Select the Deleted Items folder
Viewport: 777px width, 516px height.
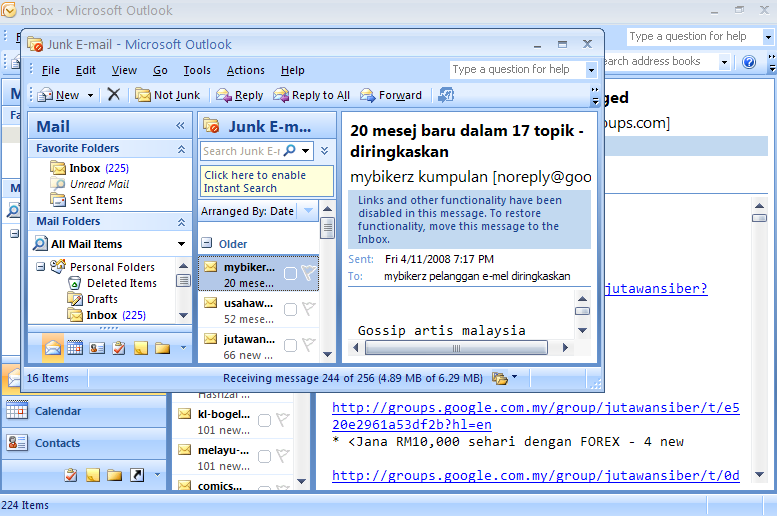click(x=122, y=283)
